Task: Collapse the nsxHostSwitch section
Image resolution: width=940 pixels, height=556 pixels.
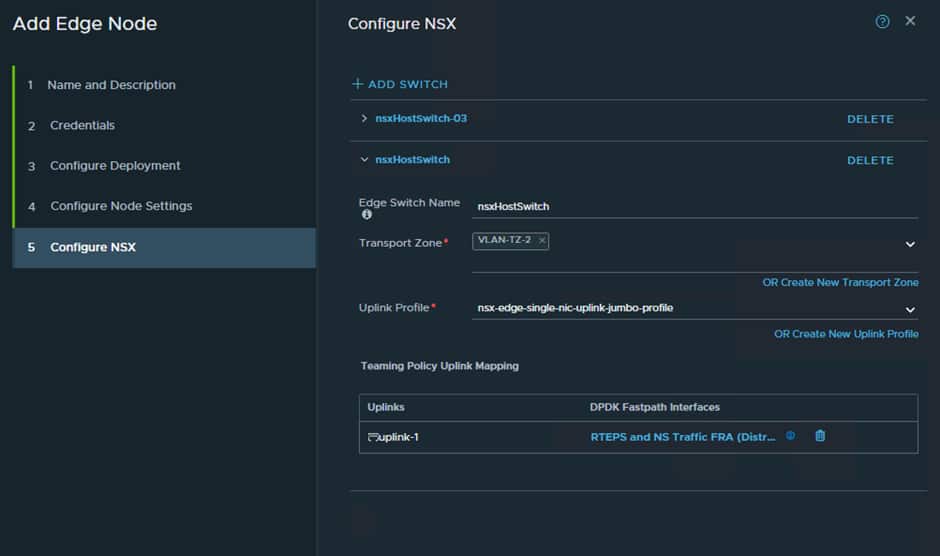Action: click(364, 160)
